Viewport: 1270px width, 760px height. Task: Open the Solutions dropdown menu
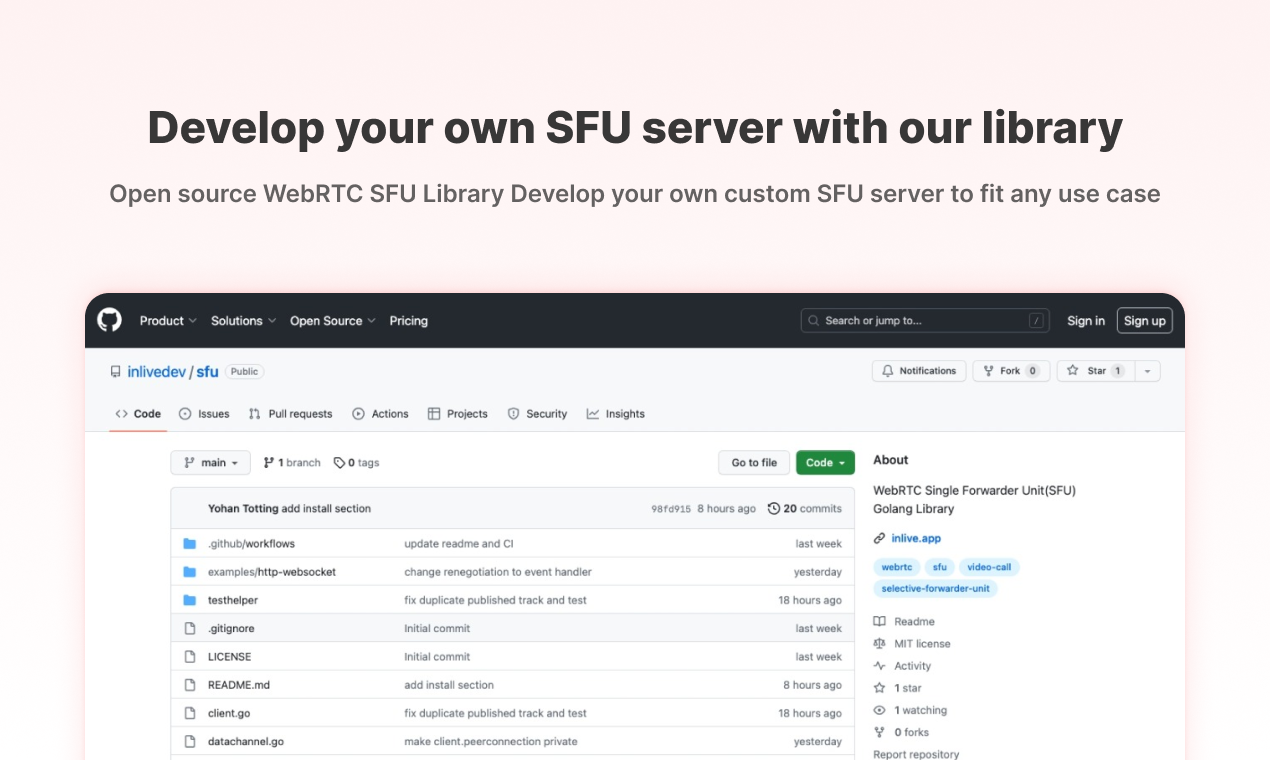243,321
